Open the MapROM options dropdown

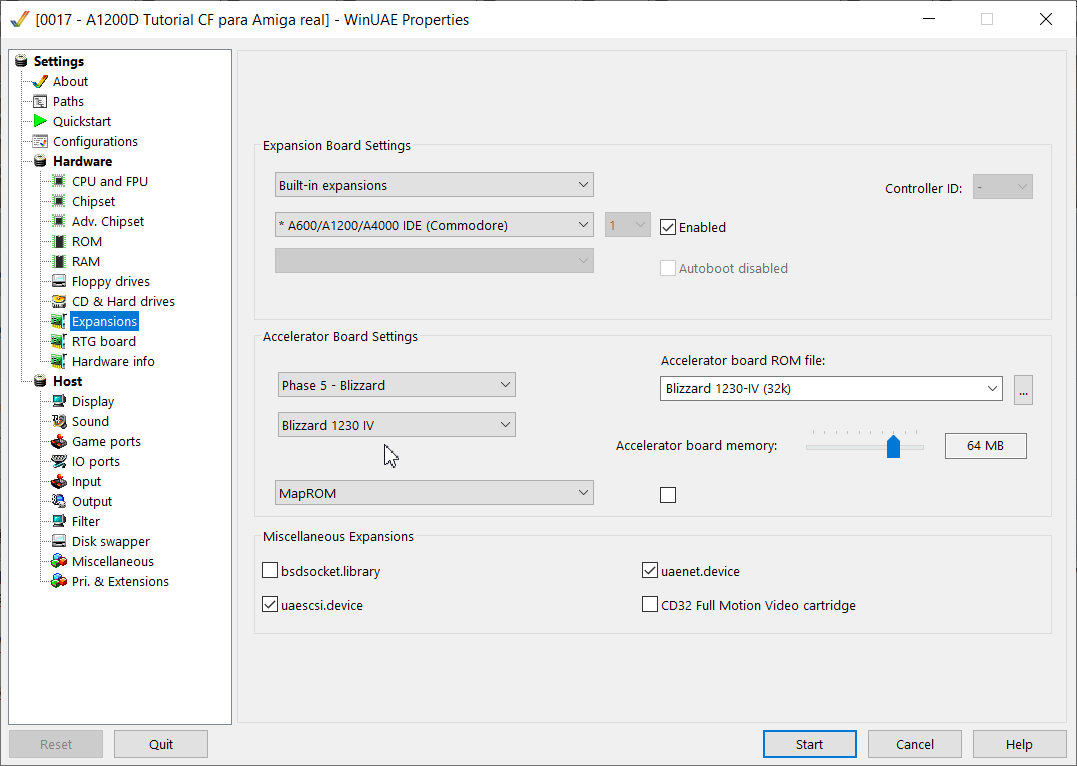tap(434, 493)
